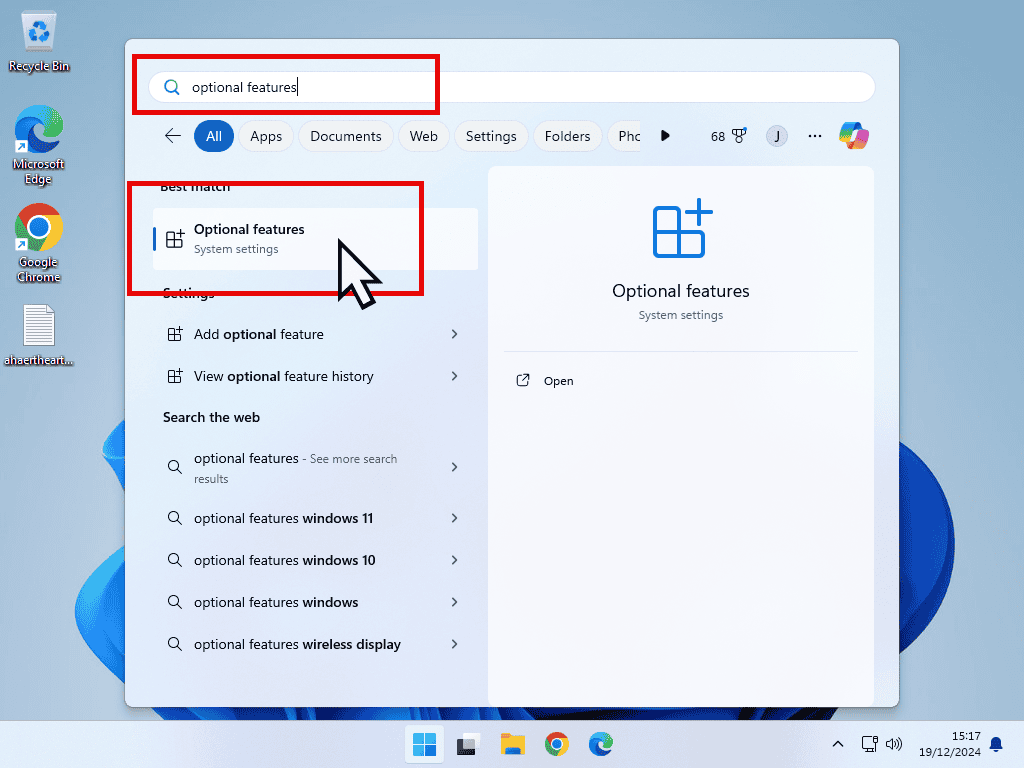
Task: Click search icon beside optional features windows 11
Action: [174, 518]
